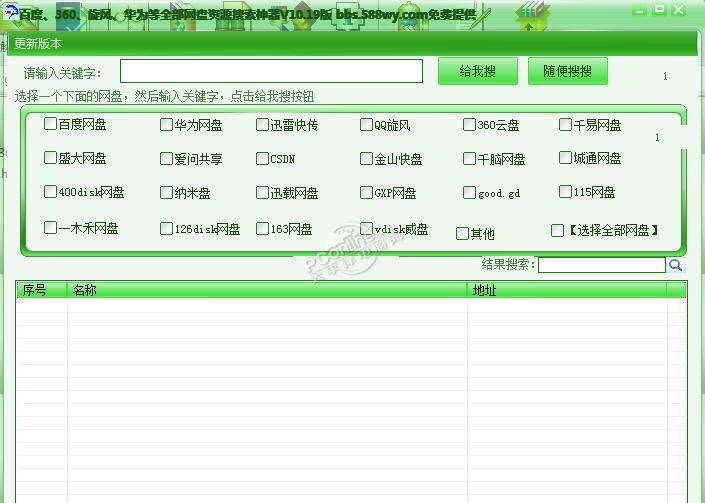The image size is (705, 503).
Task: Select 迅载网盘 checkbox
Action: click(262, 192)
